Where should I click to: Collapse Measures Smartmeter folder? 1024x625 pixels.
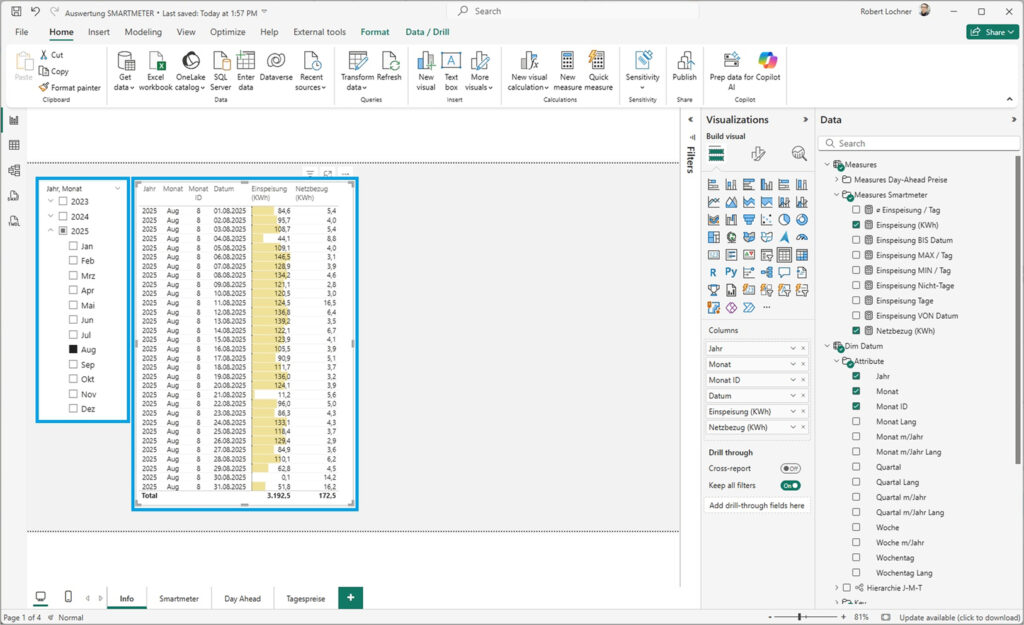(x=837, y=195)
